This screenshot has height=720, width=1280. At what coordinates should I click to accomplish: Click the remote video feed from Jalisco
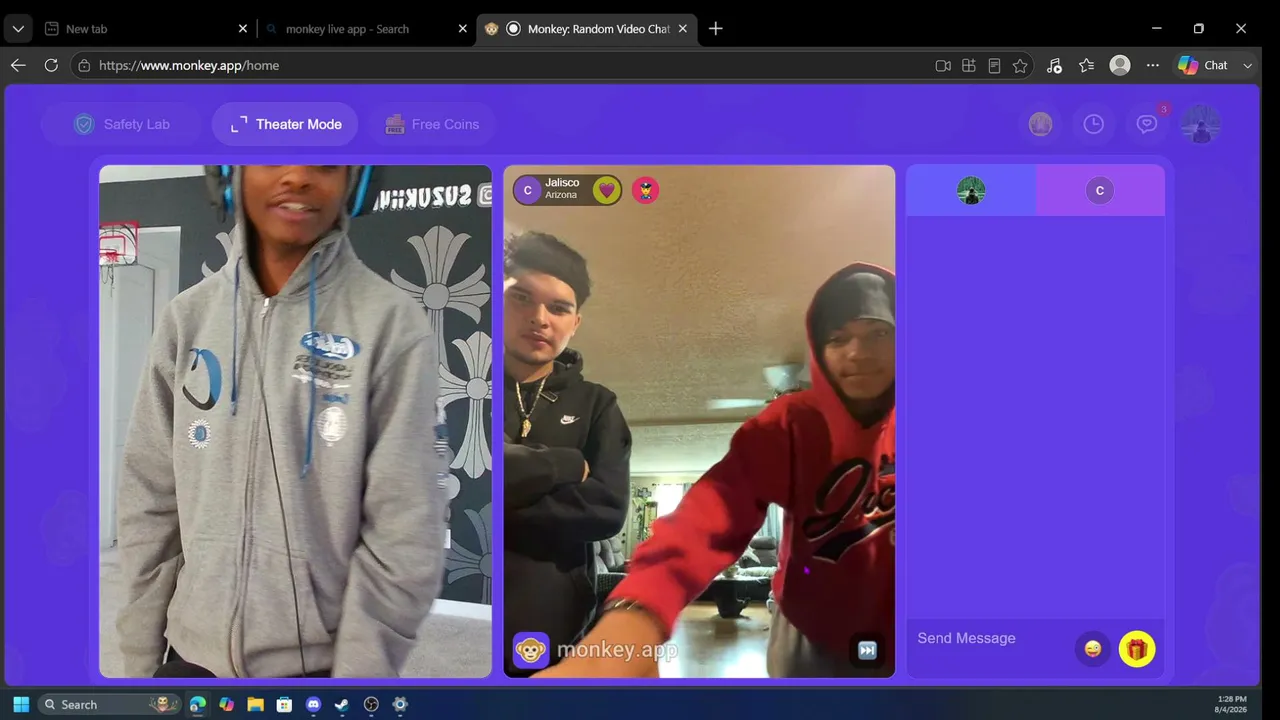tap(699, 421)
